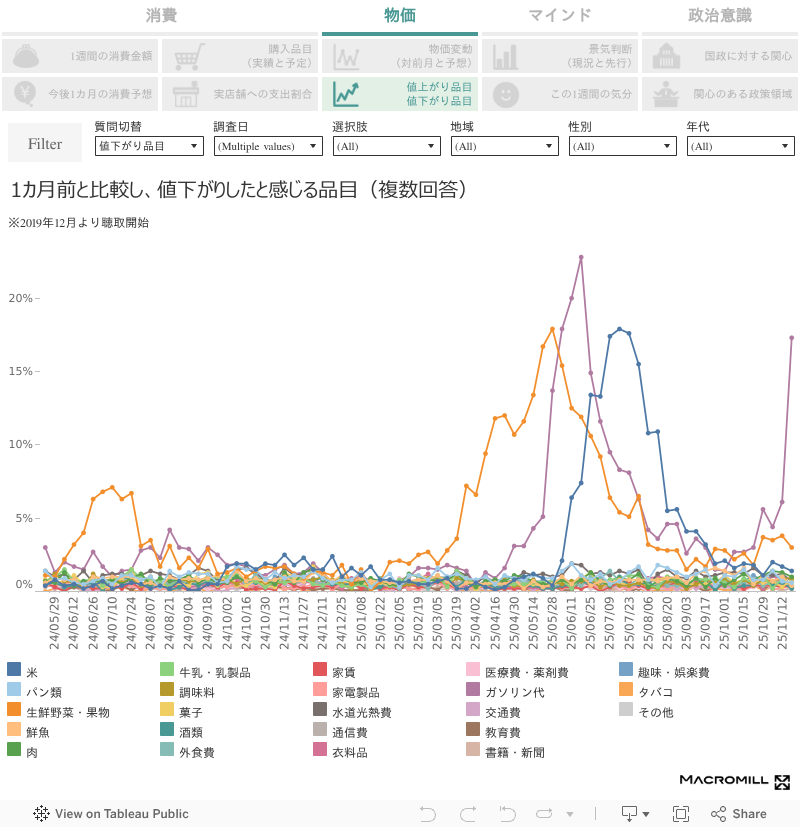Open 国政に対する関心 view

point(719,56)
